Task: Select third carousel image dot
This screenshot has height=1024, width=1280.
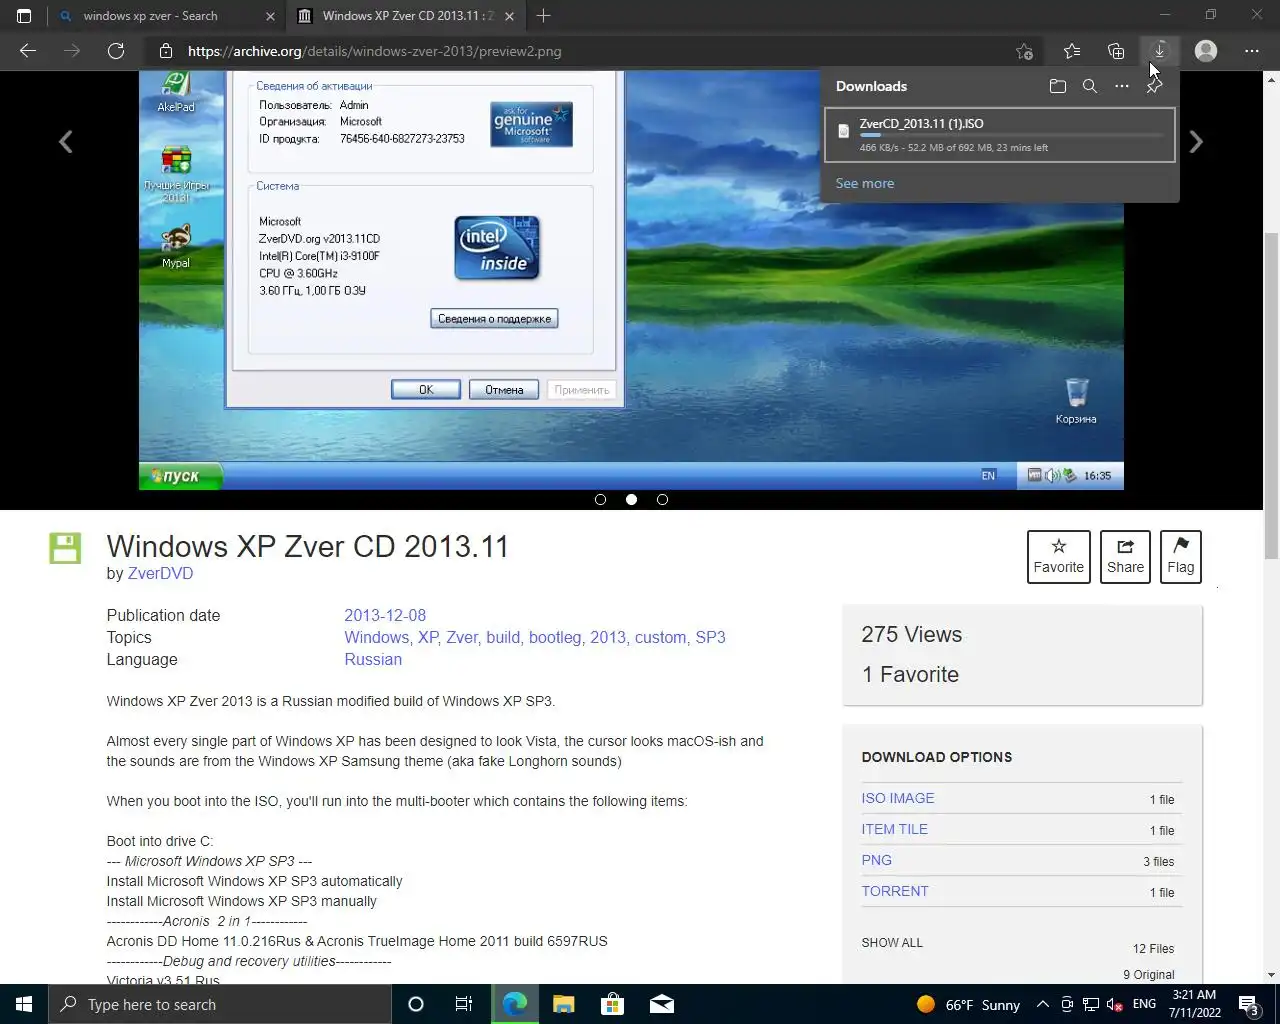Action: click(x=662, y=499)
